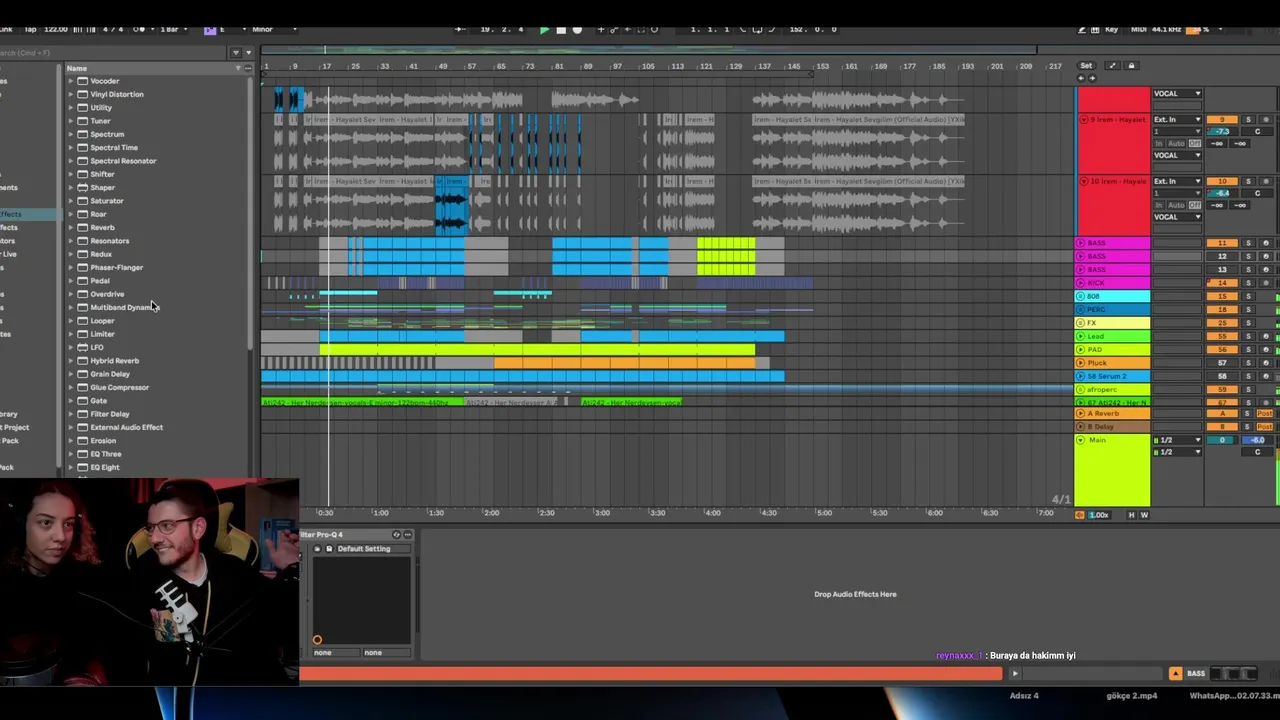Select Spectral Resonator in browser
The height and width of the screenshot is (720, 1280).
point(123,161)
